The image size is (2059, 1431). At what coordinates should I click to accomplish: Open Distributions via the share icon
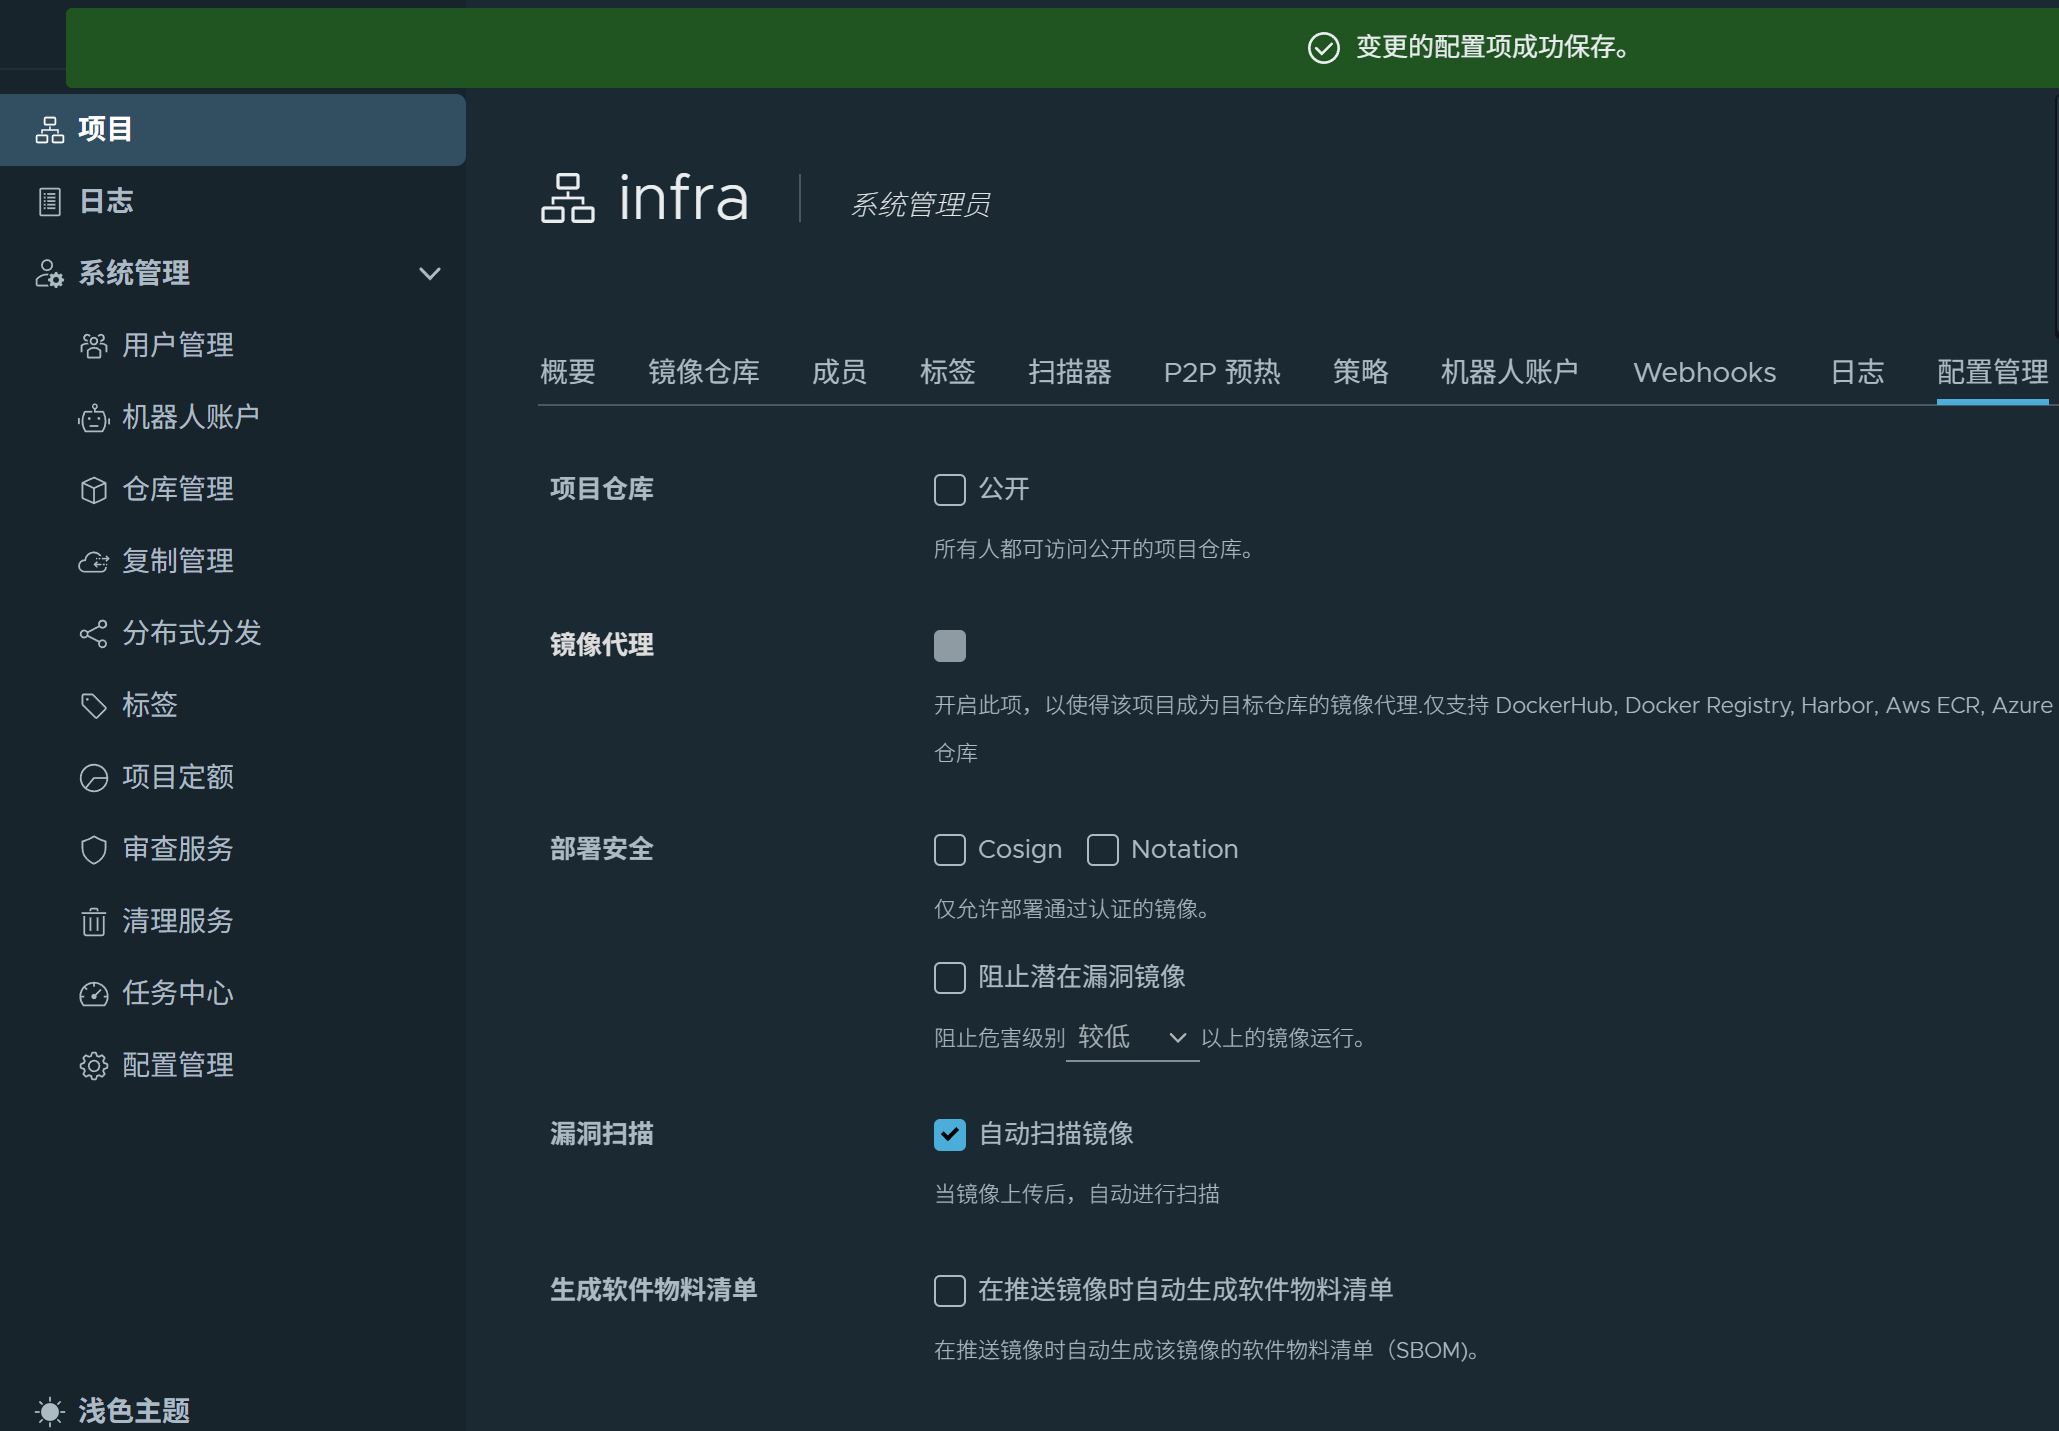pos(94,634)
